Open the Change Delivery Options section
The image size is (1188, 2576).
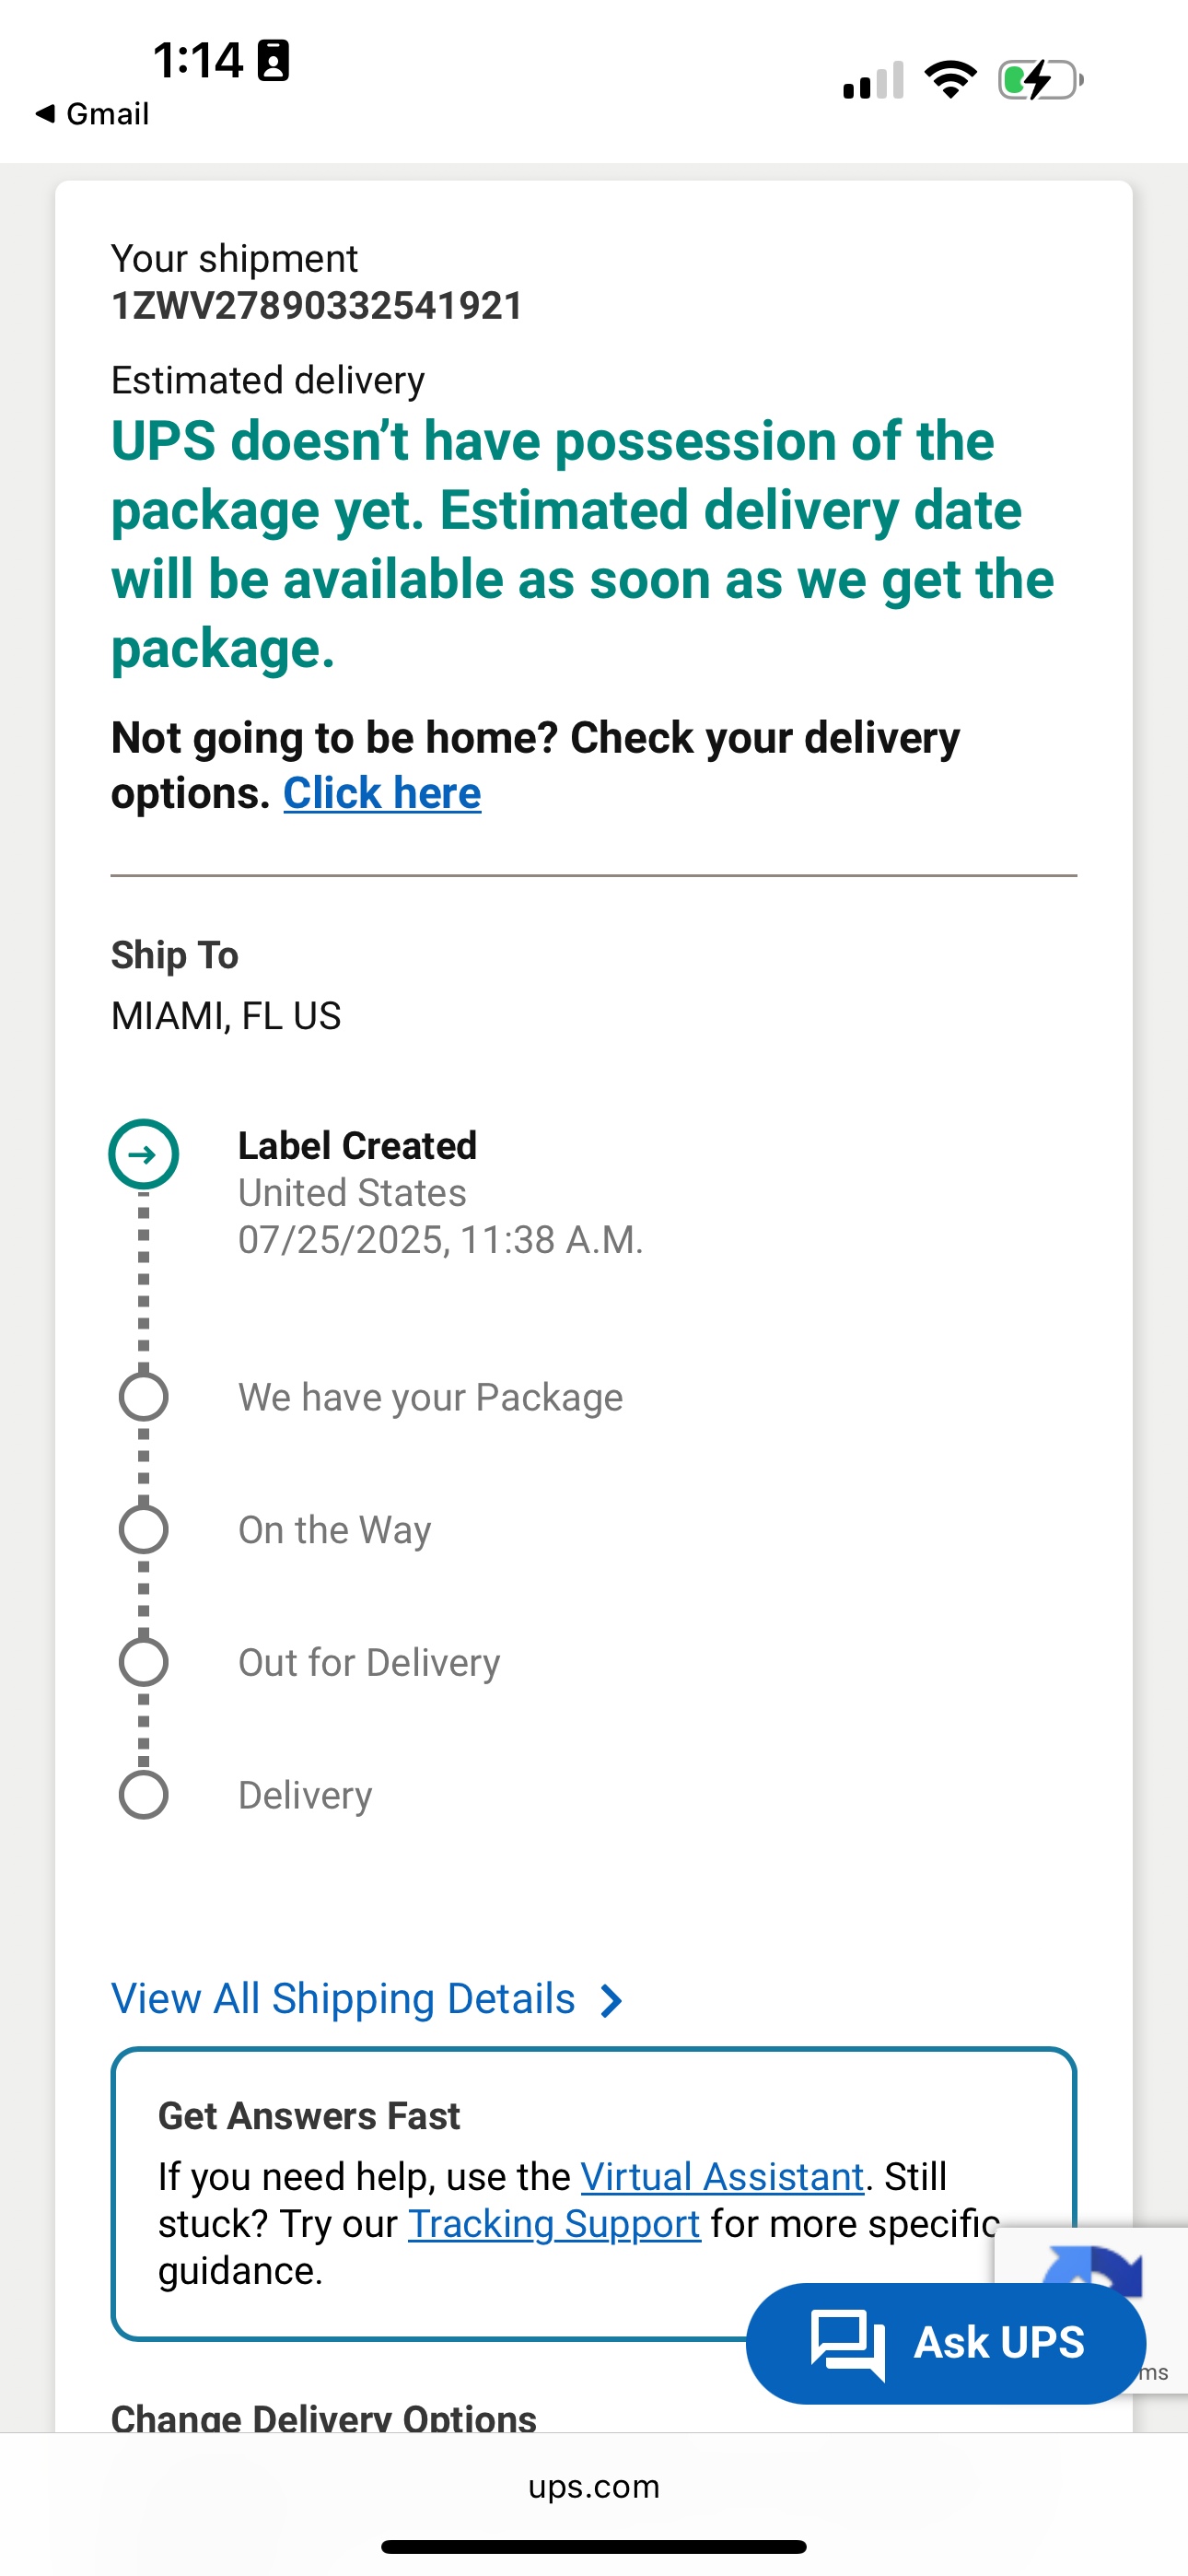tap(324, 2417)
